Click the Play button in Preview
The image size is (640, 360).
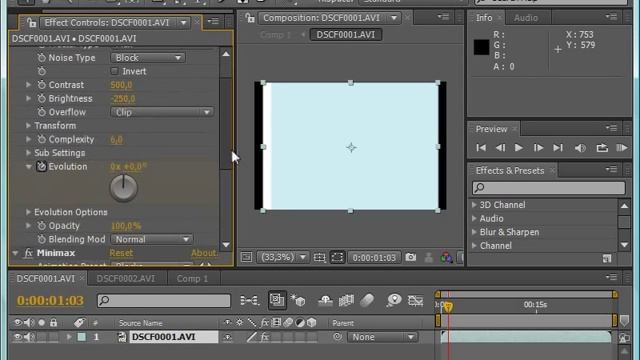click(518, 148)
